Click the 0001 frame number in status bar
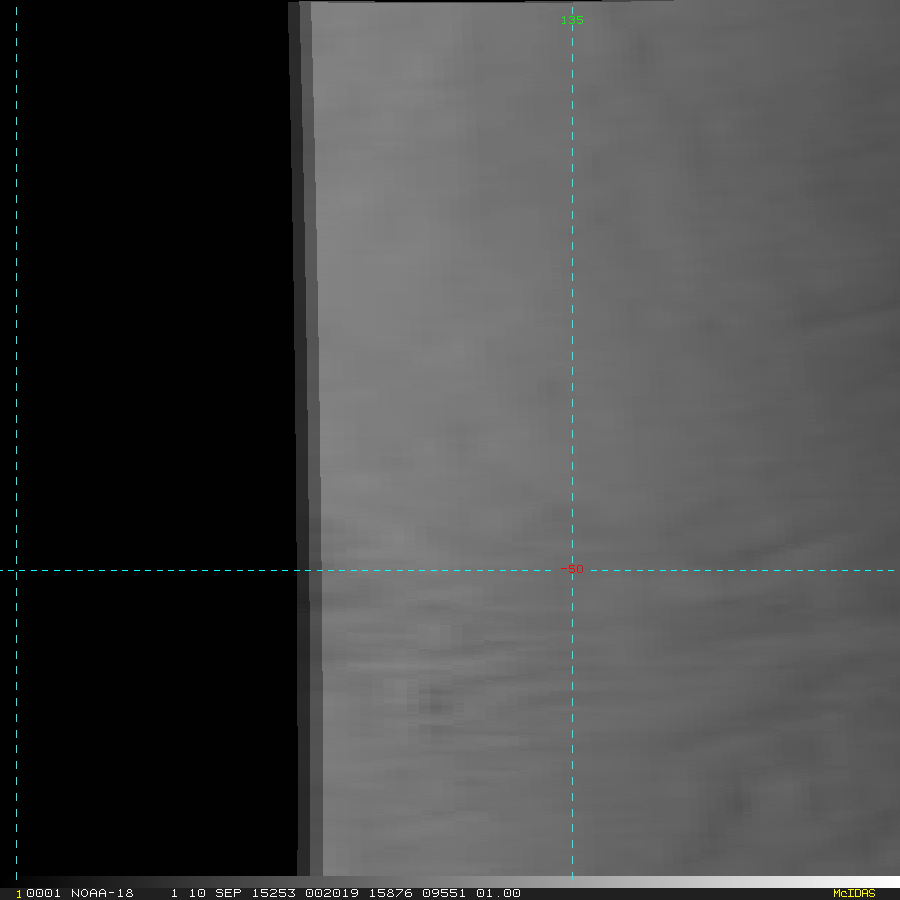The width and height of the screenshot is (900, 900). click(x=43, y=893)
